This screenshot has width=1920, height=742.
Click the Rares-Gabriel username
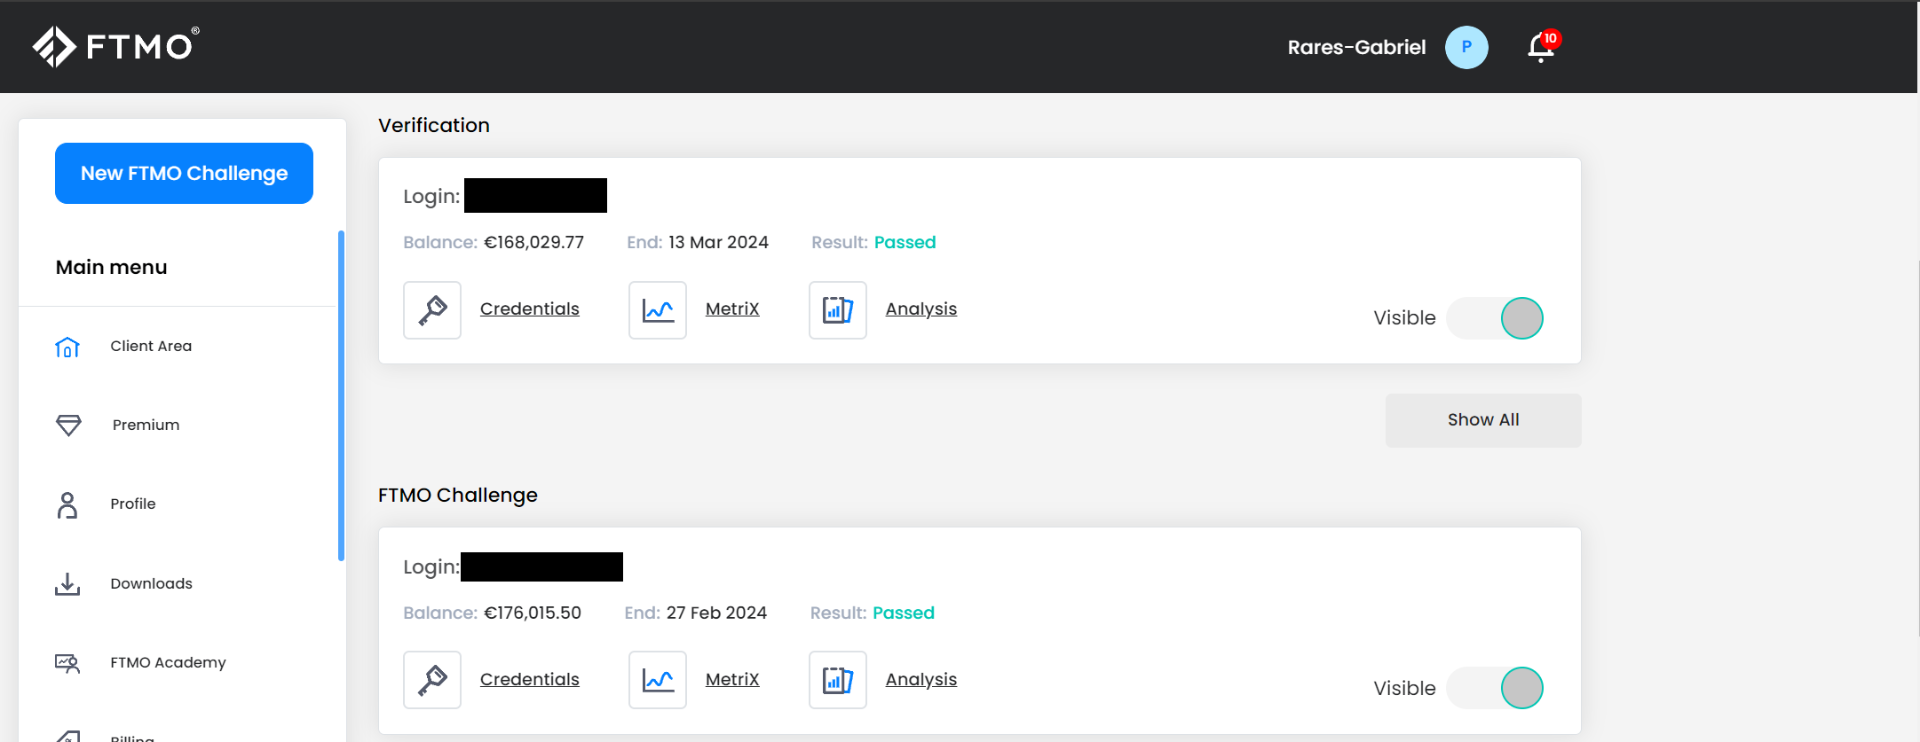pyautogui.click(x=1356, y=47)
